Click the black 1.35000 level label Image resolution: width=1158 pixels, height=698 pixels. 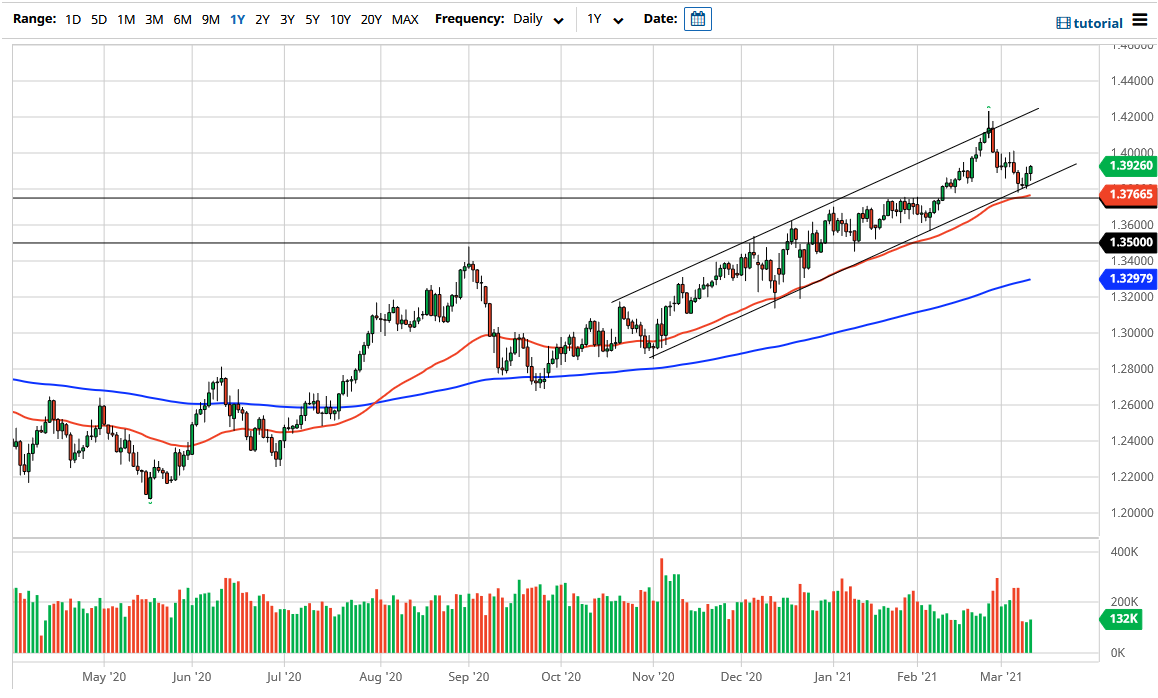coord(1129,242)
